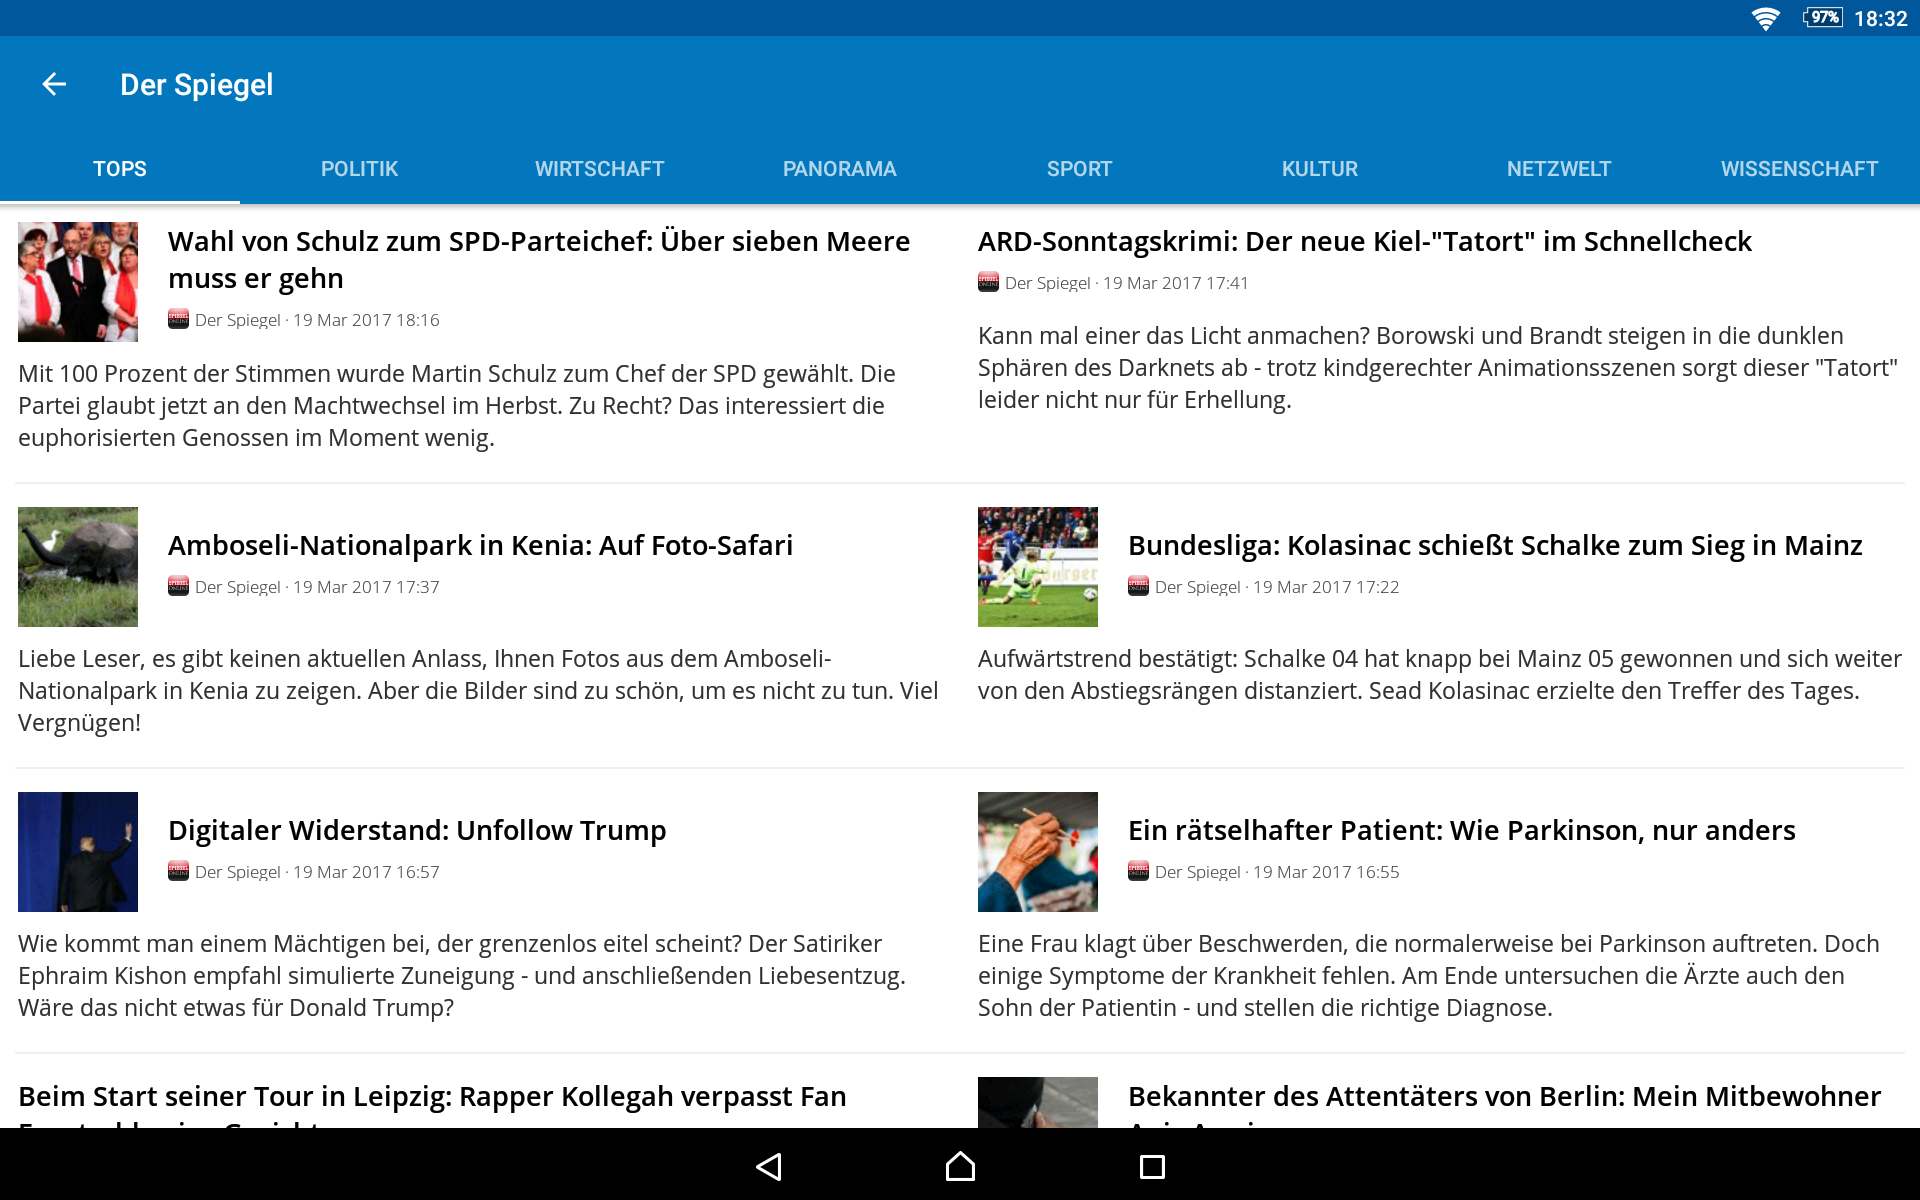Tap the battery 97% indicator
1920x1200 pixels.
[1823, 18]
